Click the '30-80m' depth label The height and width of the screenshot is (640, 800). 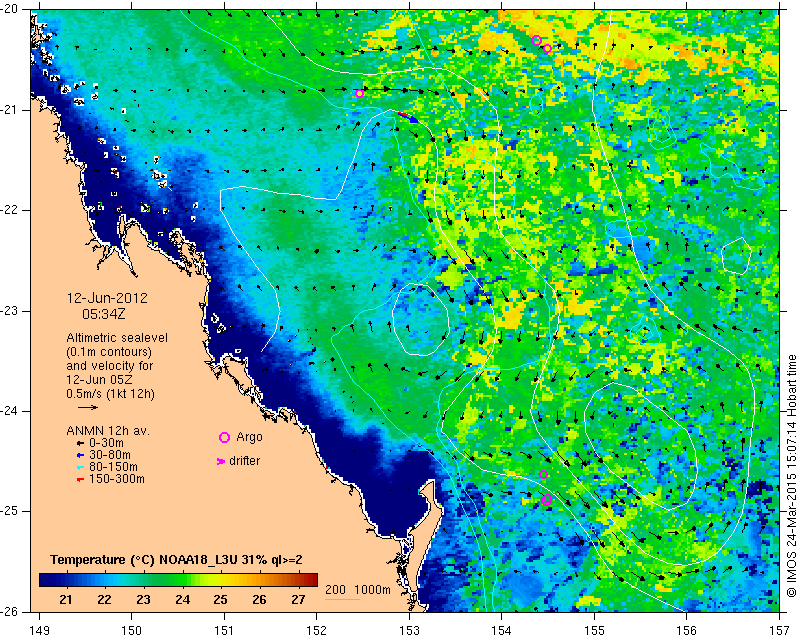click(110, 455)
